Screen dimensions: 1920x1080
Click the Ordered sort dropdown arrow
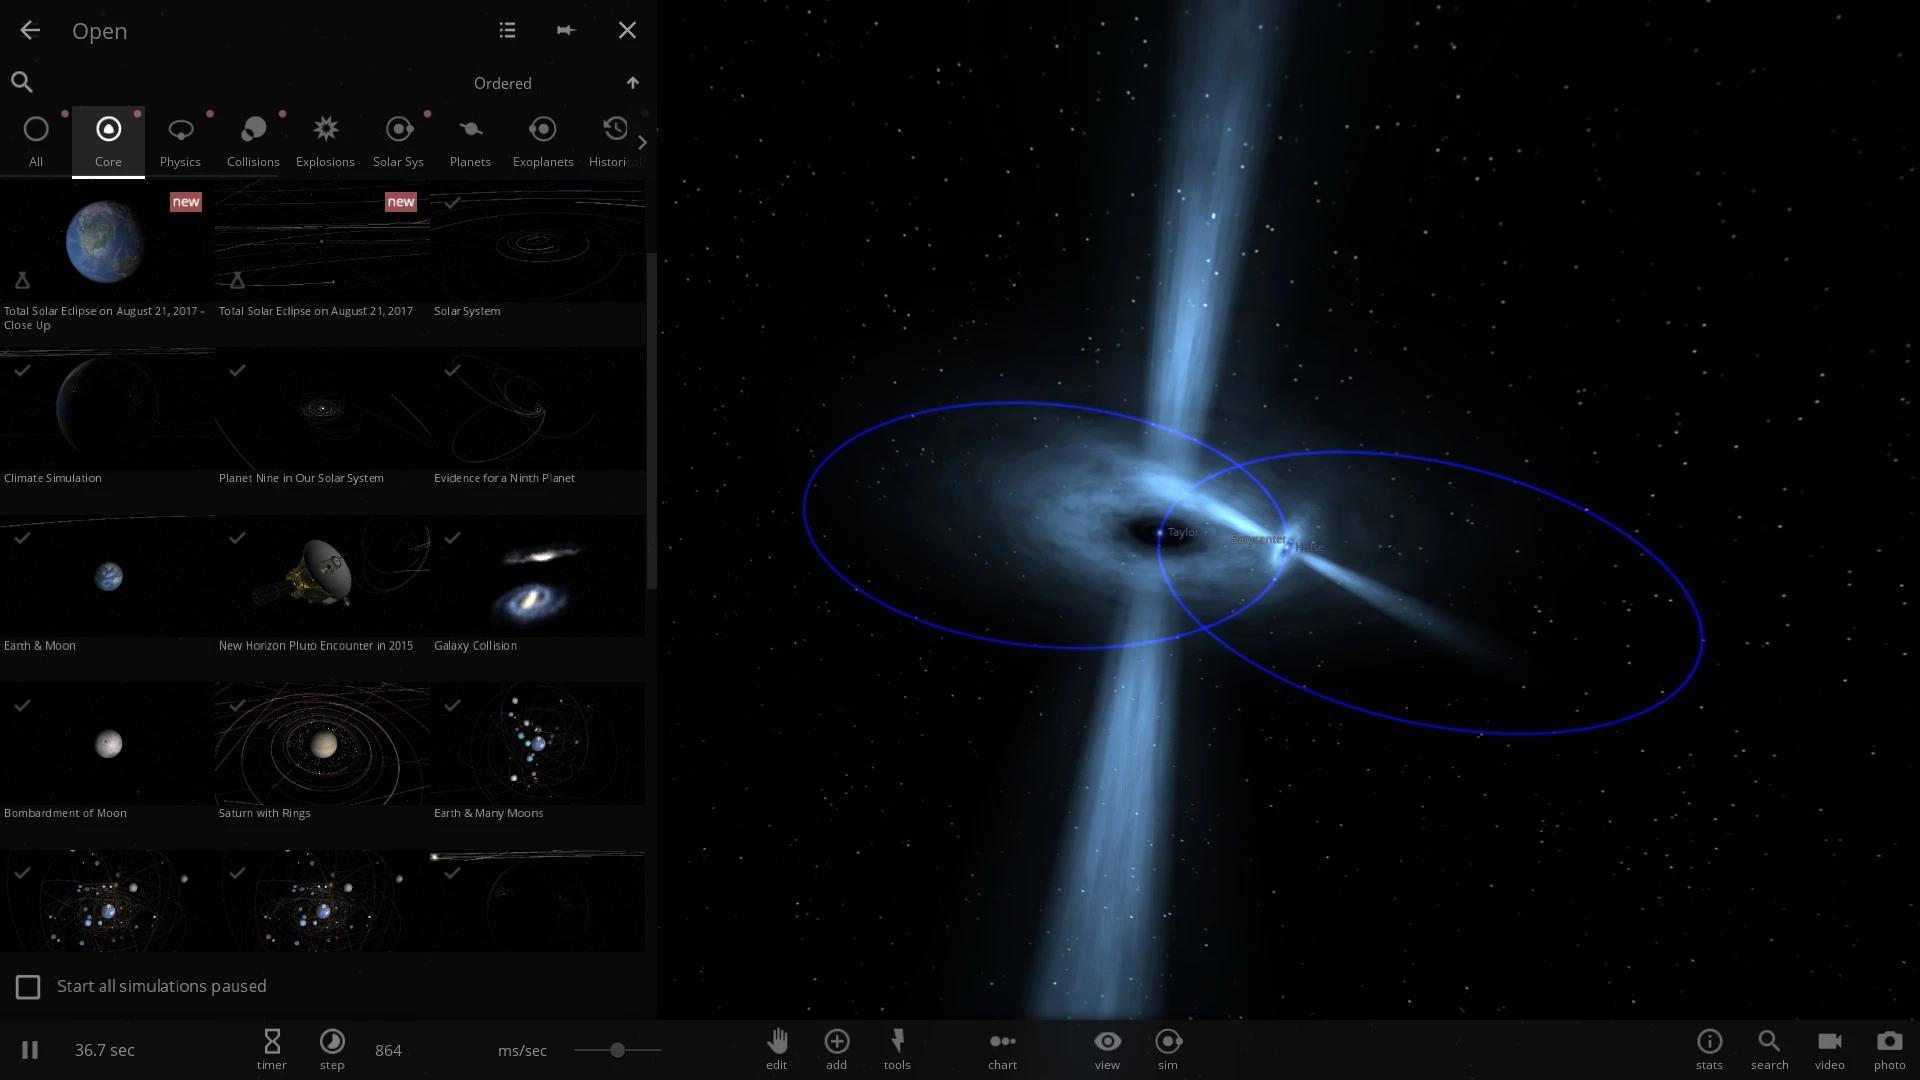[x=633, y=82]
